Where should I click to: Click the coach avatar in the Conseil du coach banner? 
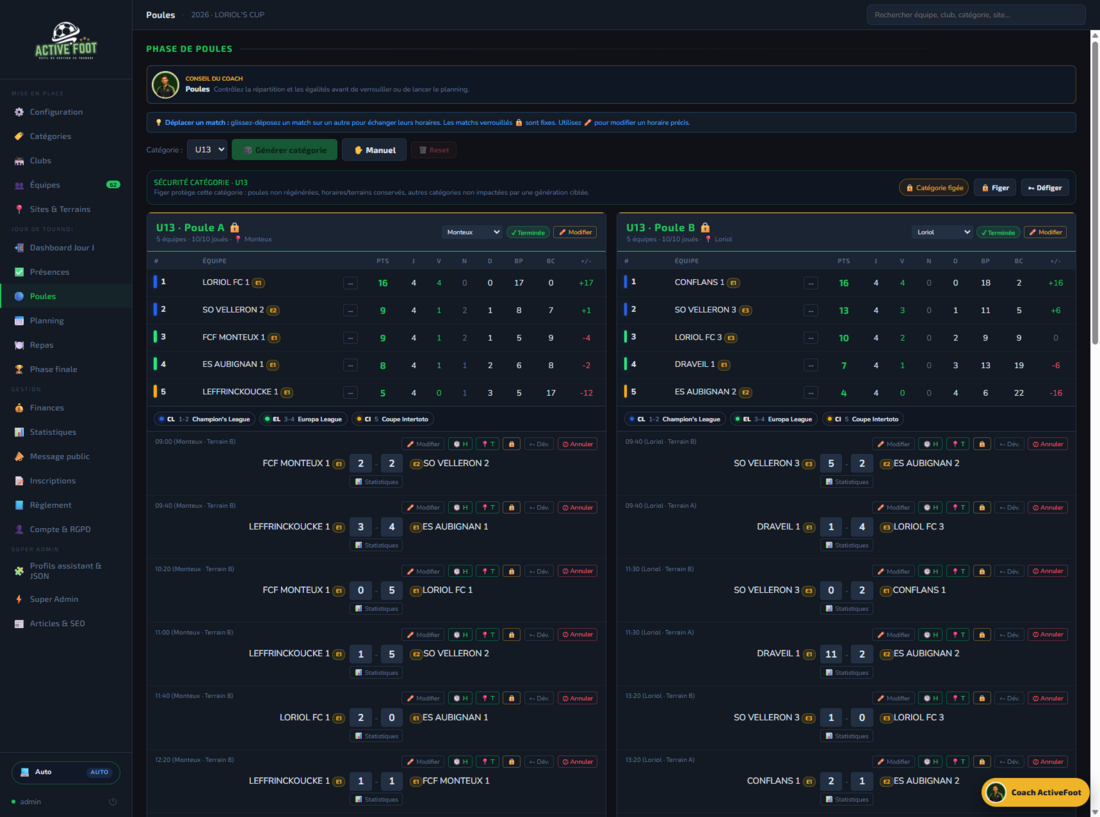166,85
